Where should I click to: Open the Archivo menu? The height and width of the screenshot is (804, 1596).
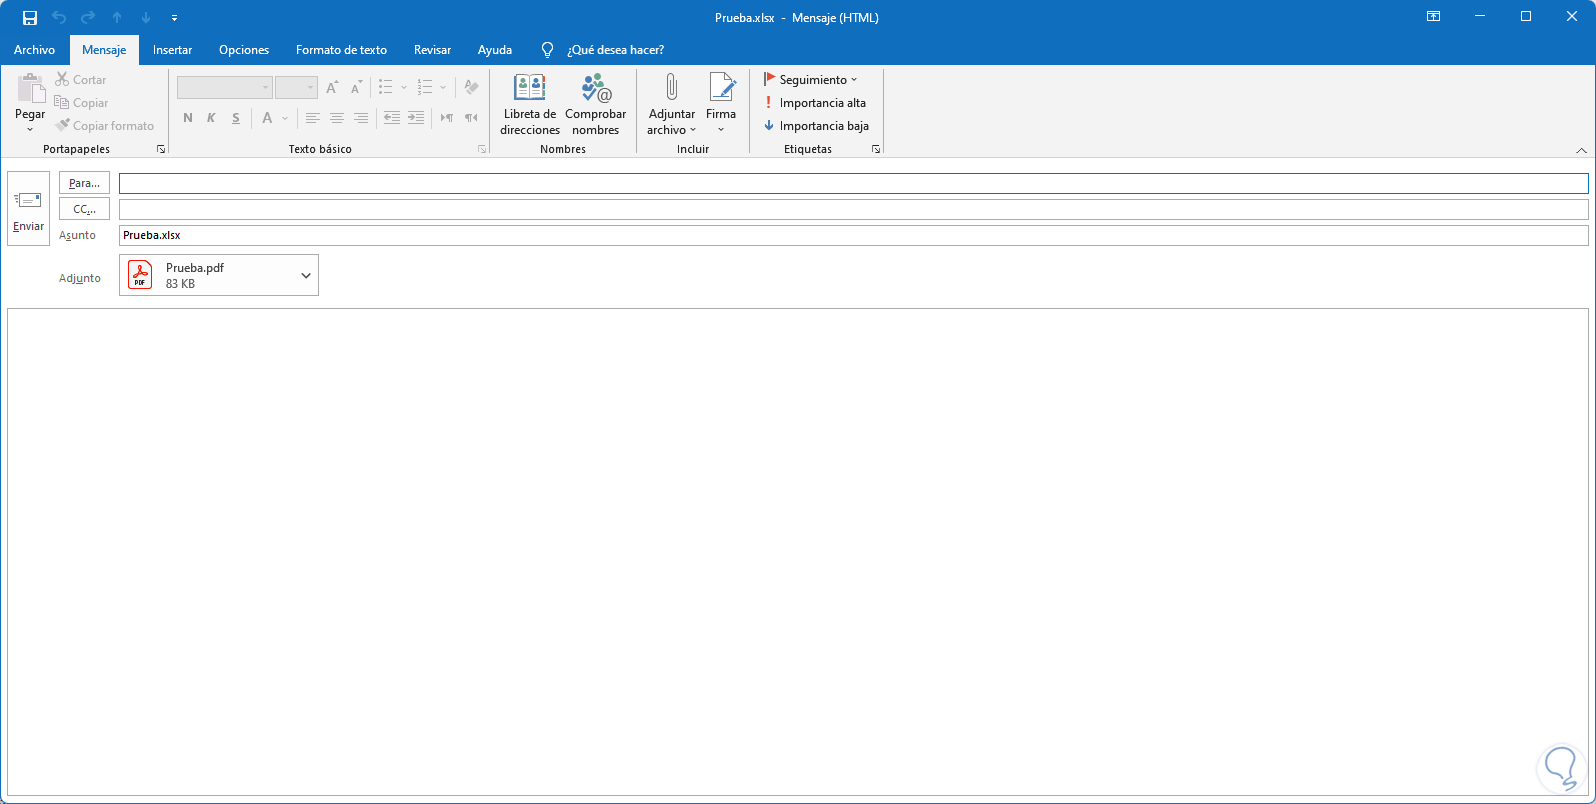[x=34, y=50]
